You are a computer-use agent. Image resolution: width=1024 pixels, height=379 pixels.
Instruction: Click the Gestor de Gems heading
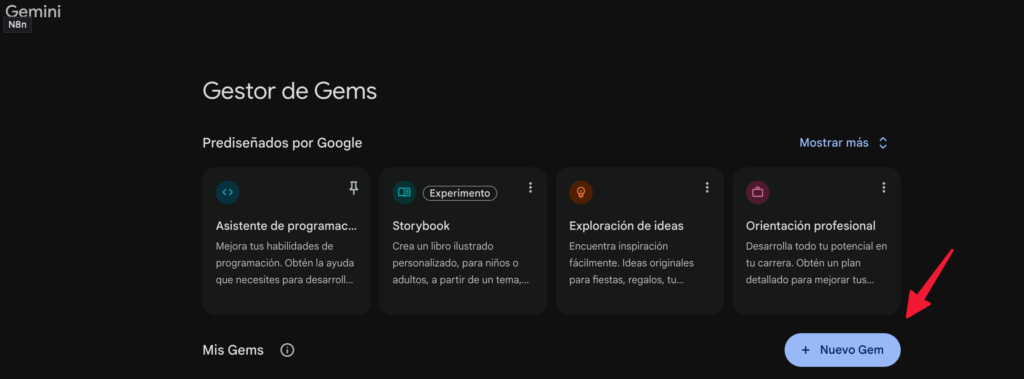click(x=289, y=91)
